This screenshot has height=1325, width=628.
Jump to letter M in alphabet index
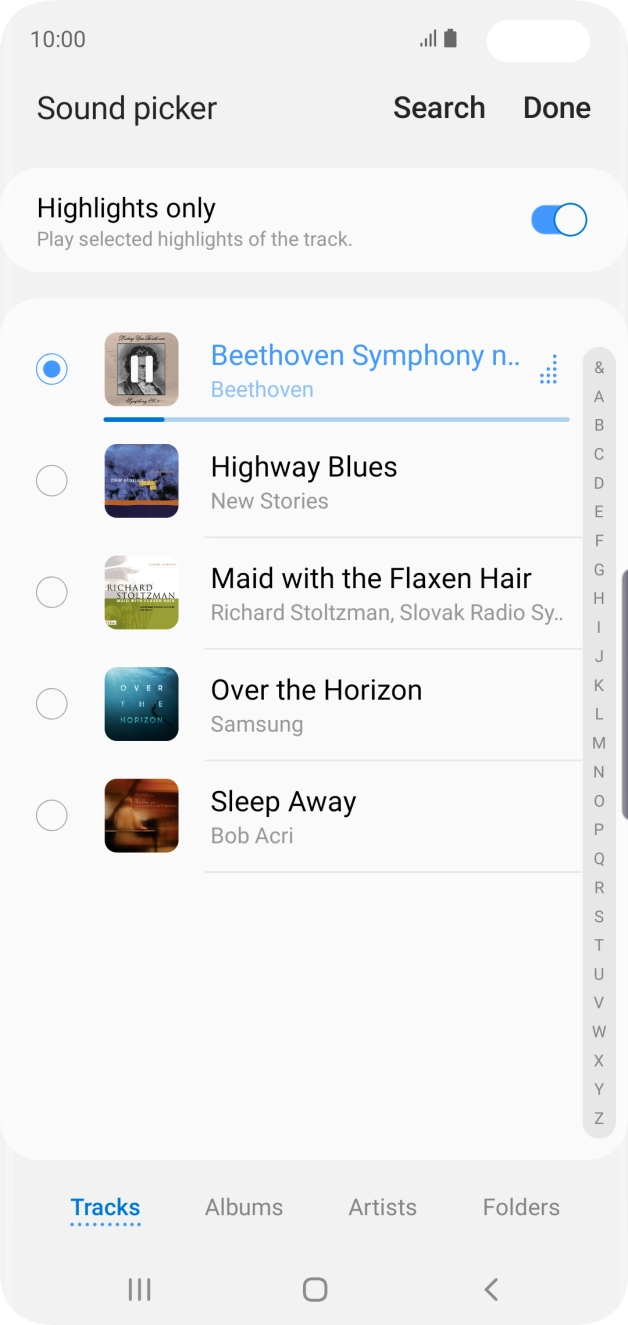599,743
